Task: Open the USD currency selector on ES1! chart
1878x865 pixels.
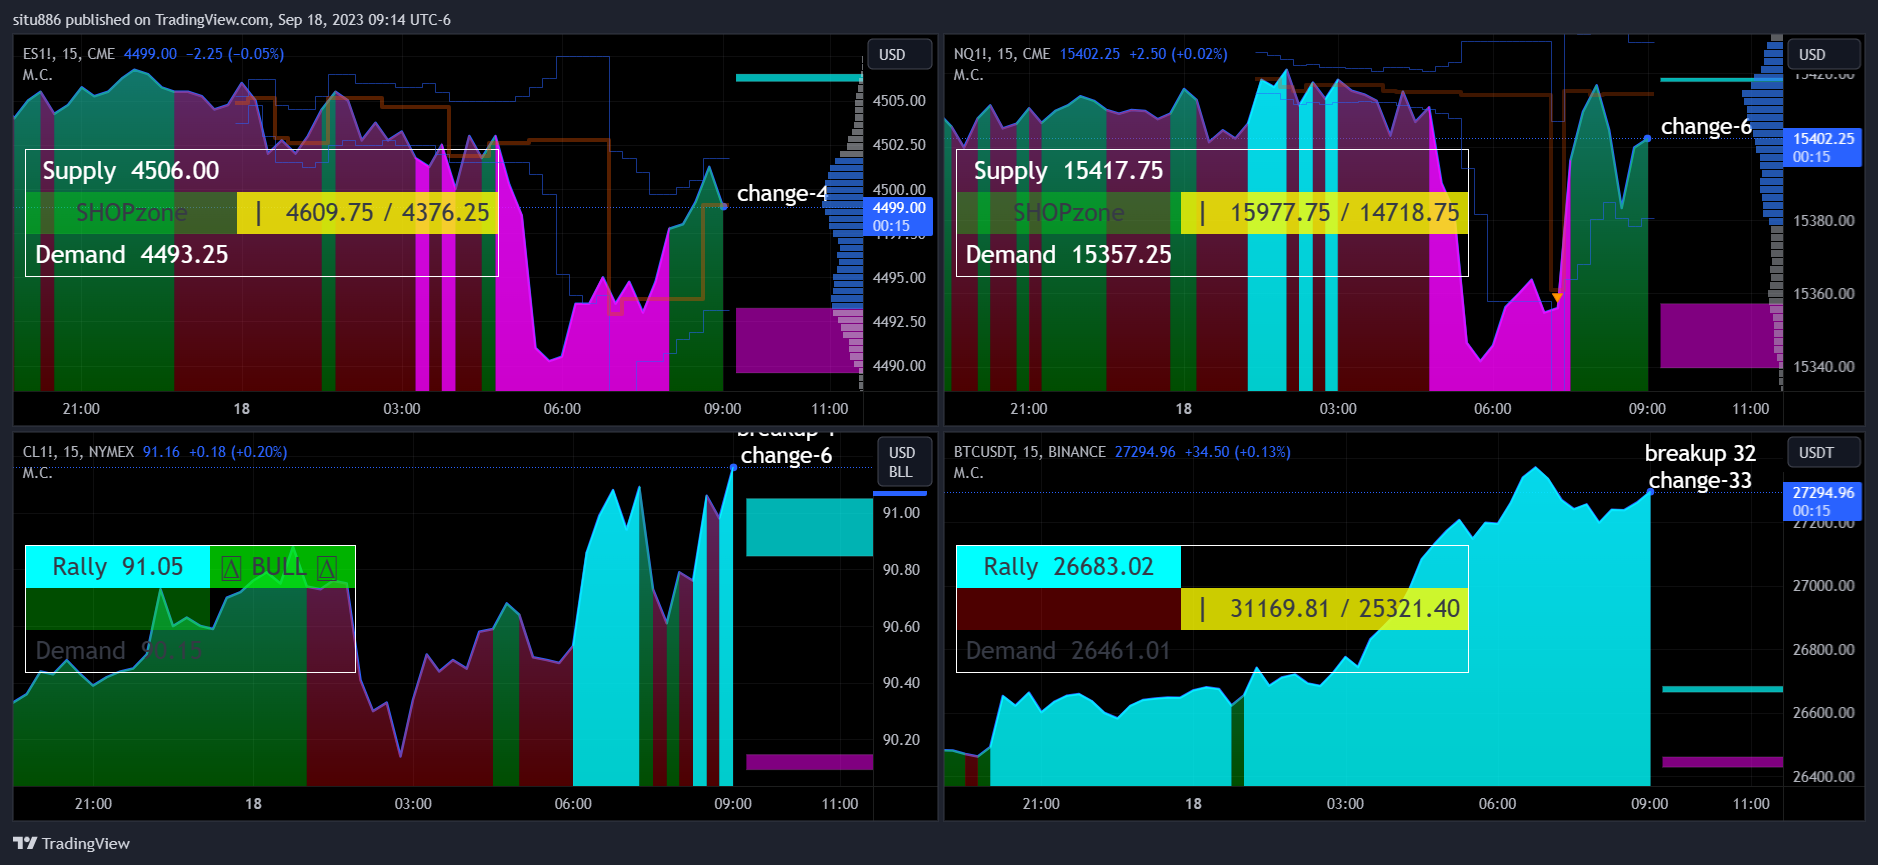Action: pos(899,55)
